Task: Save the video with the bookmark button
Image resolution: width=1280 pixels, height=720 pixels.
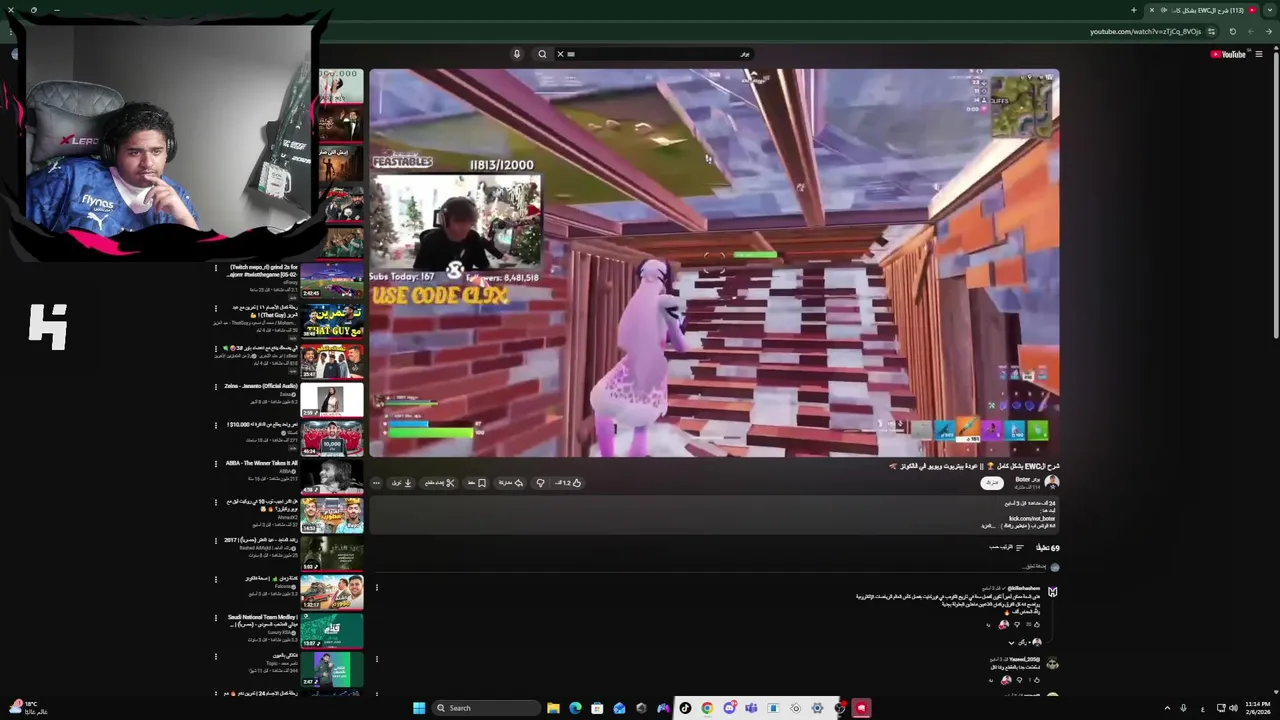Action: coord(477,483)
